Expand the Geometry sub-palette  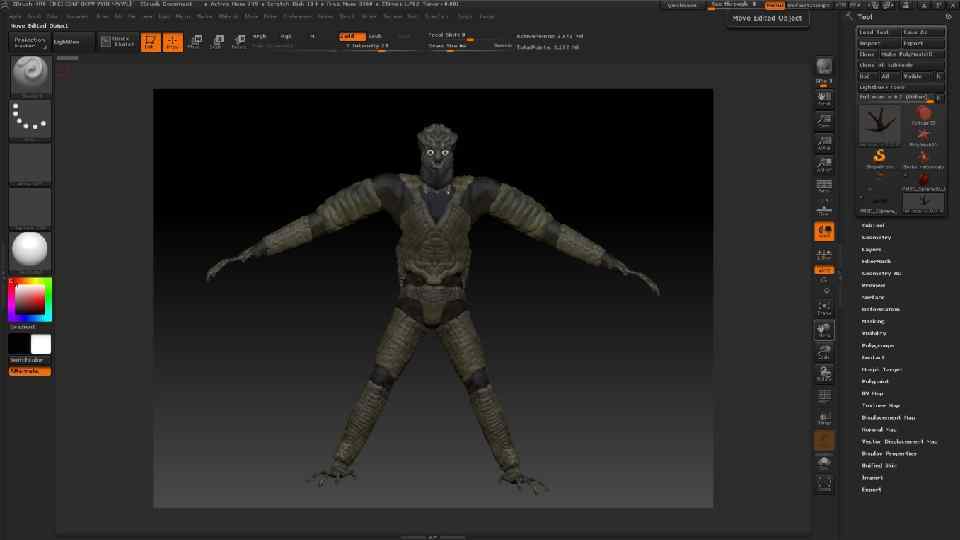[x=877, y=237]
